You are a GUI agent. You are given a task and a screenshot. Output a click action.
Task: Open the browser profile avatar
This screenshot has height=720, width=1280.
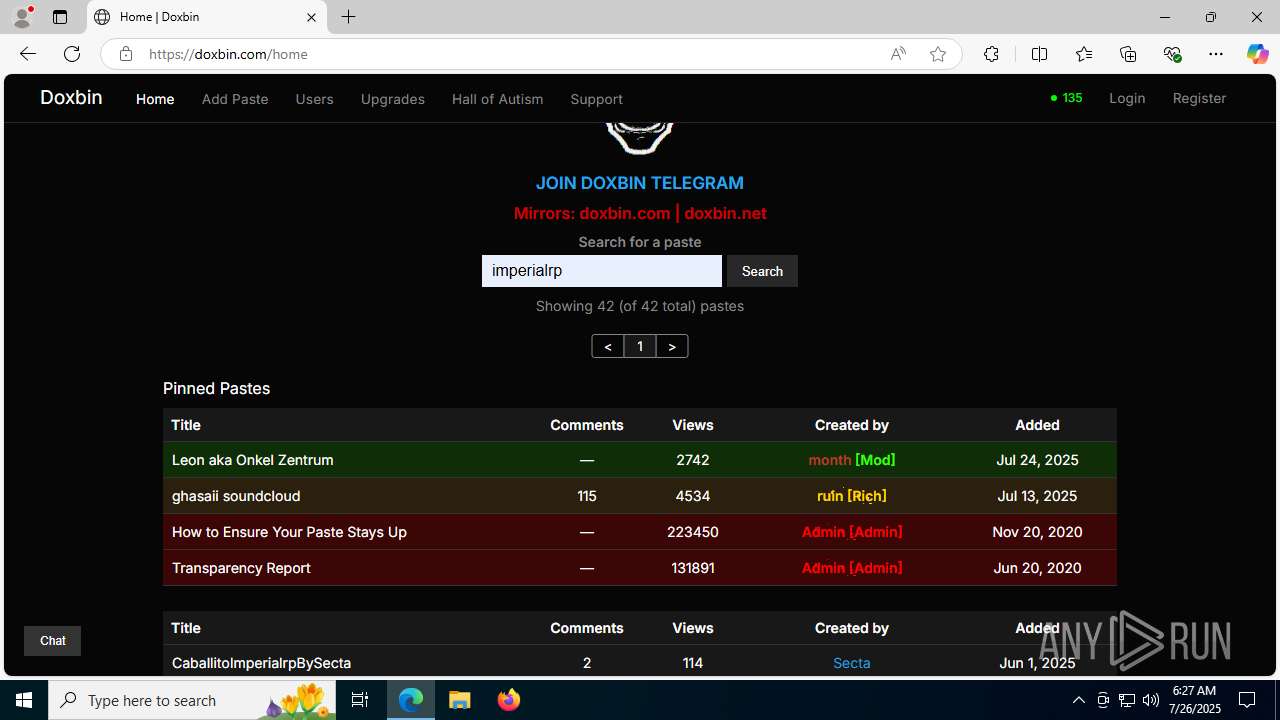(x=22, y=17)
